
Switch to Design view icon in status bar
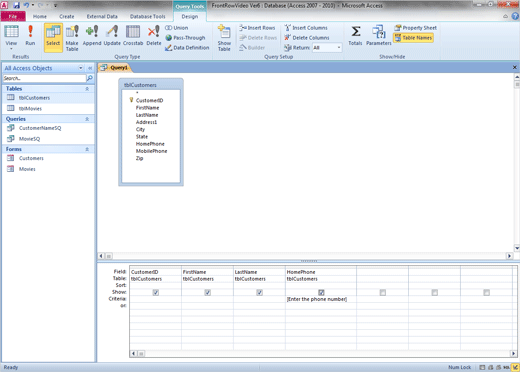[515, 367]
